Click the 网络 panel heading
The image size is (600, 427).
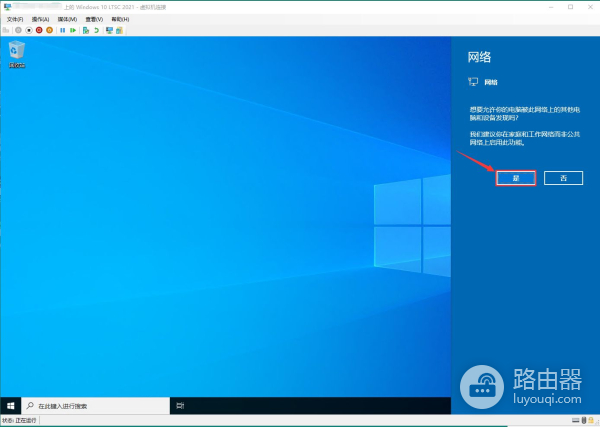479,57
